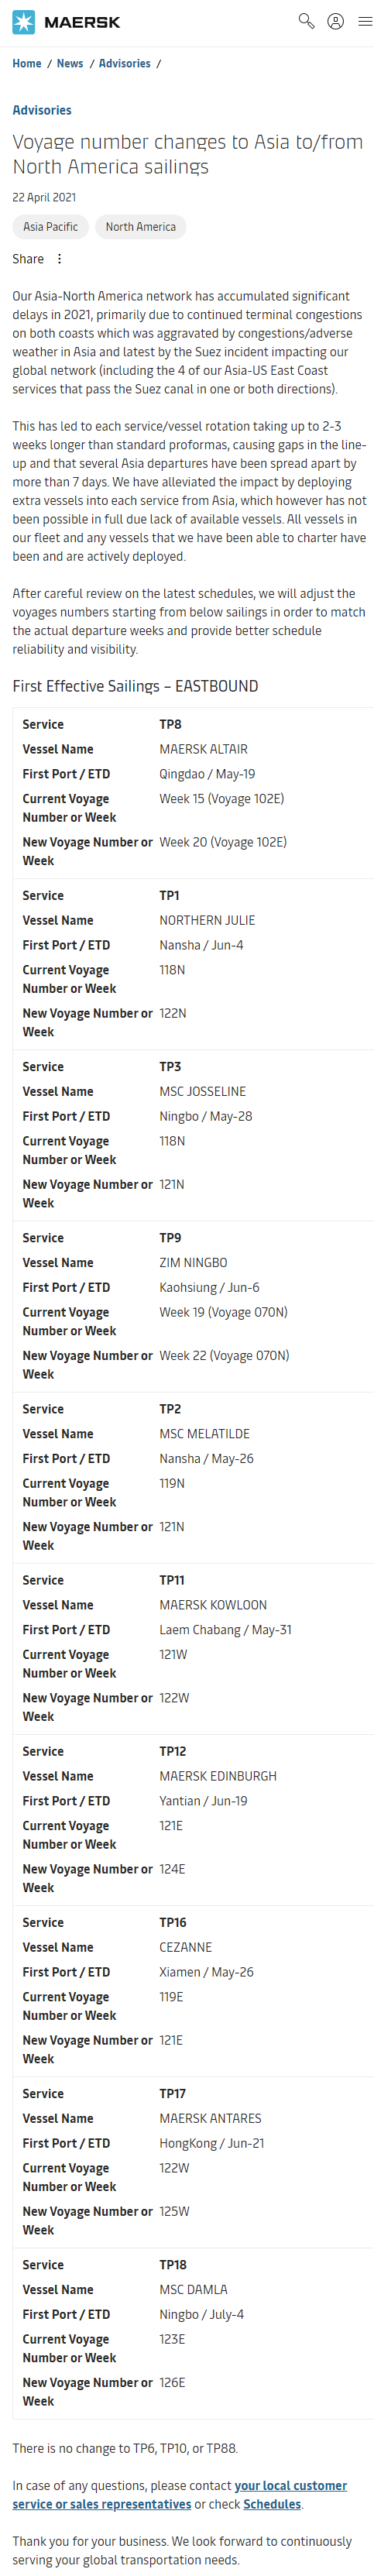Click the Maersk star logo

[x=23, y=22]
